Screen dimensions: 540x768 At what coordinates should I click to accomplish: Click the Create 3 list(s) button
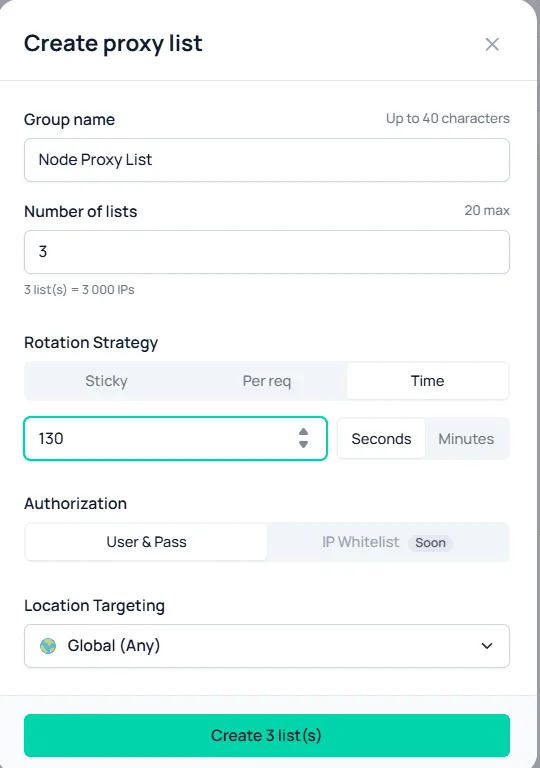pos(267,736)
